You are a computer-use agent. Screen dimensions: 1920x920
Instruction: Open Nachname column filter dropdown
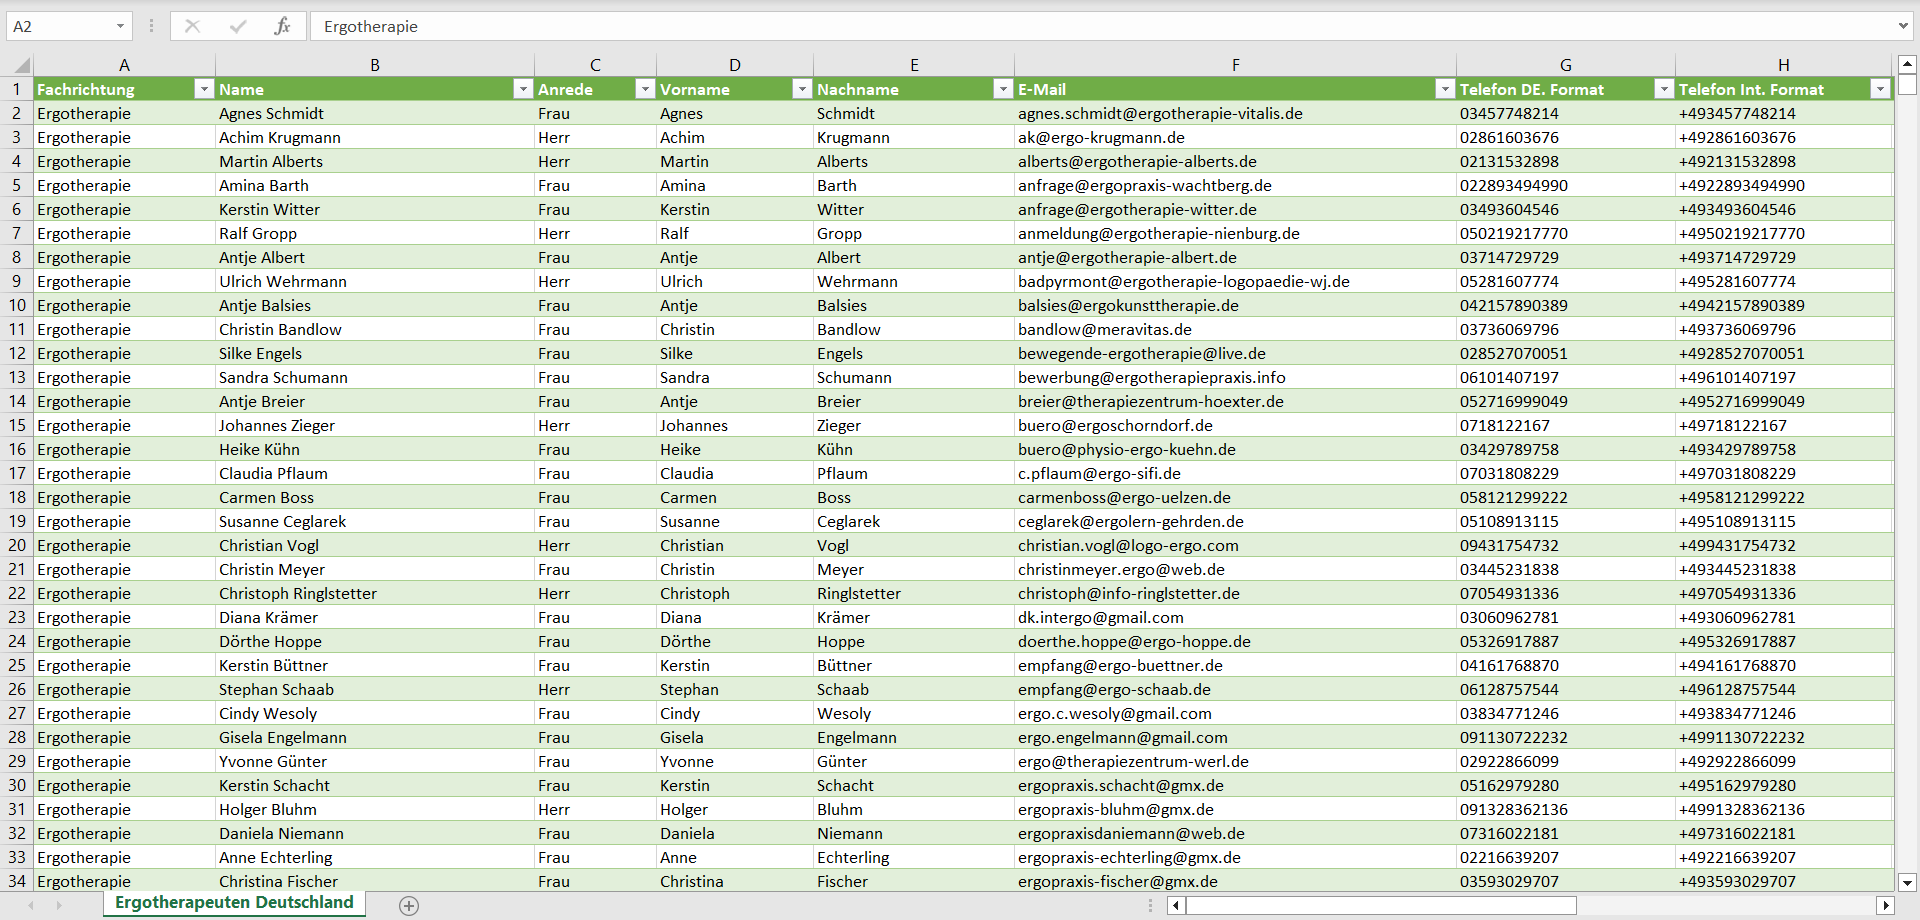coord(1003,89)
